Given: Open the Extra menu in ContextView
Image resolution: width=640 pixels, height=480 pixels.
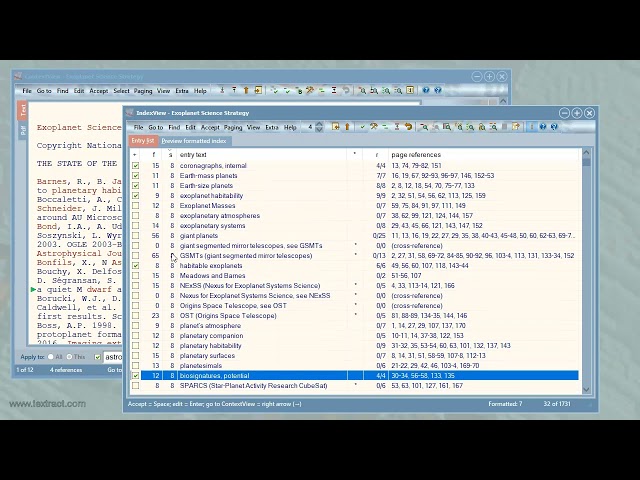Looking at the screenshot, I should tap(182, 91).
